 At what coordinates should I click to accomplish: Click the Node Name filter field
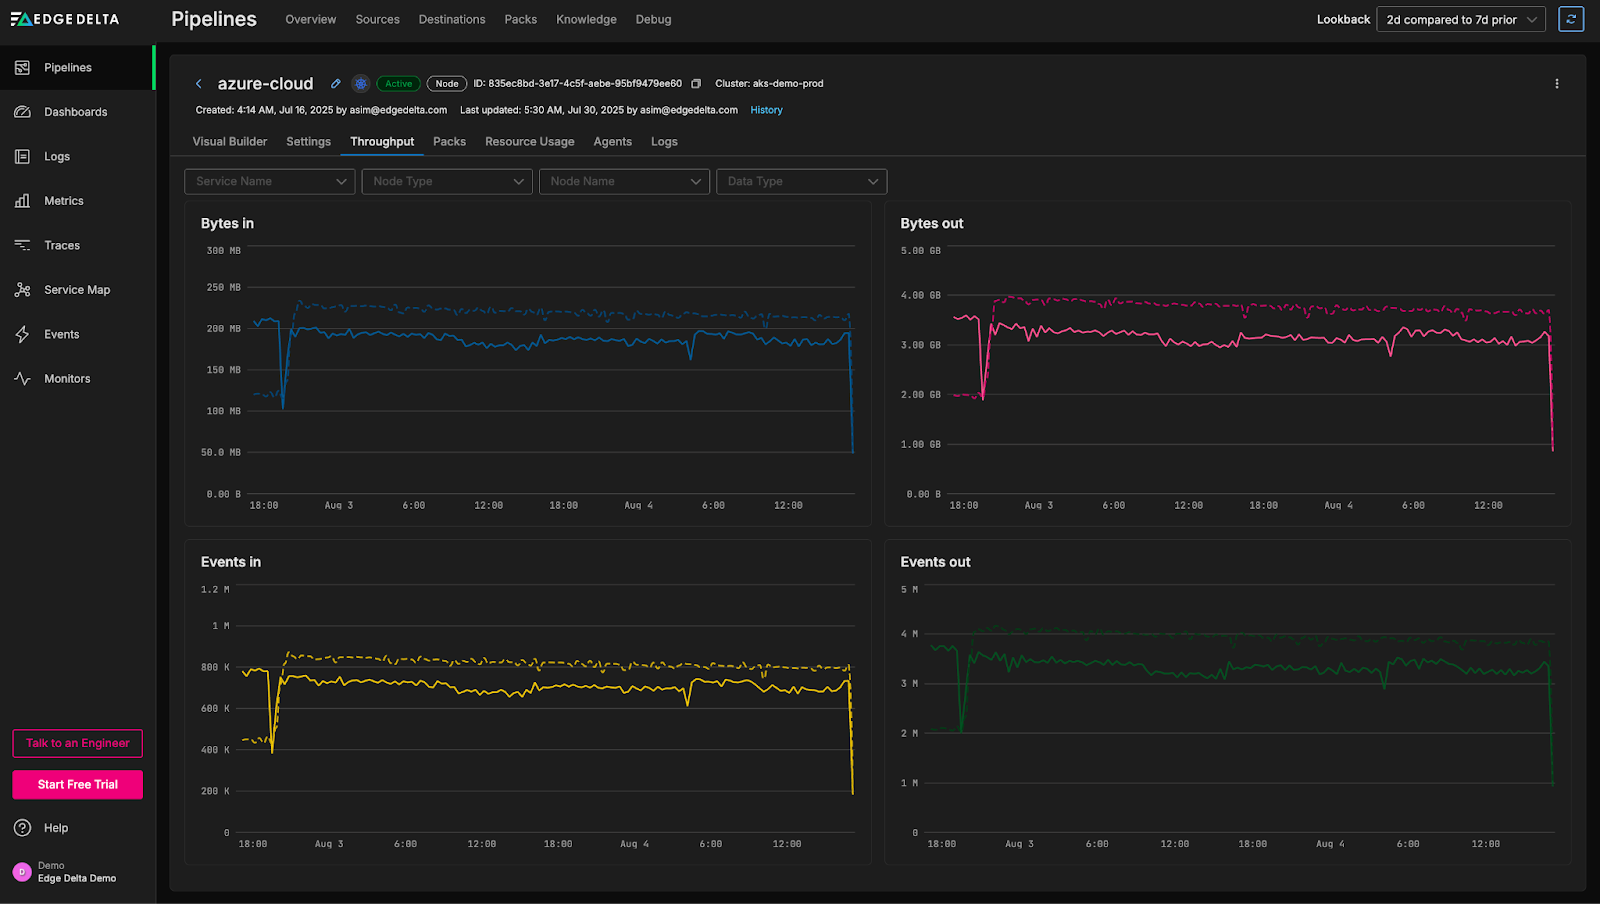pos(624,181)
